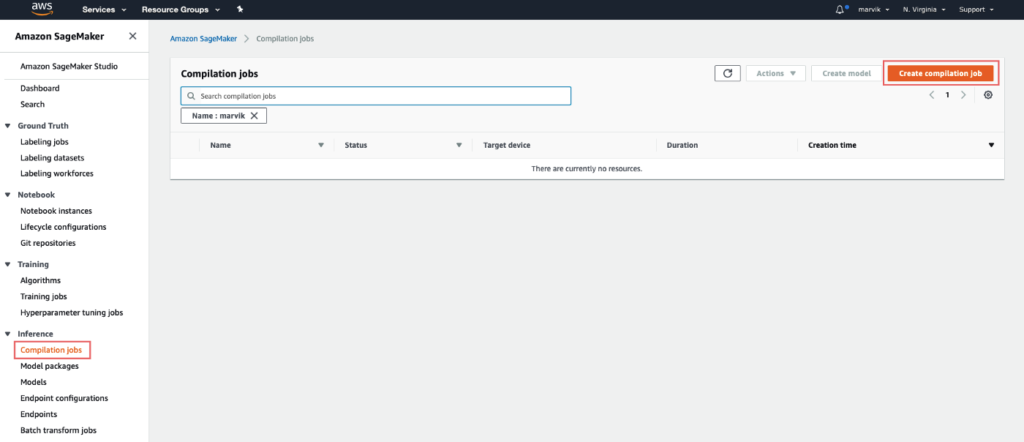Open Git repositories
The image size is (1024, 442).
tap(48, 243)
